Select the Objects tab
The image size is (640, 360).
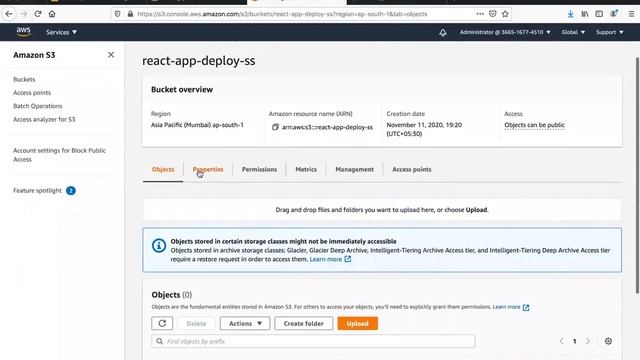(163, 169)
